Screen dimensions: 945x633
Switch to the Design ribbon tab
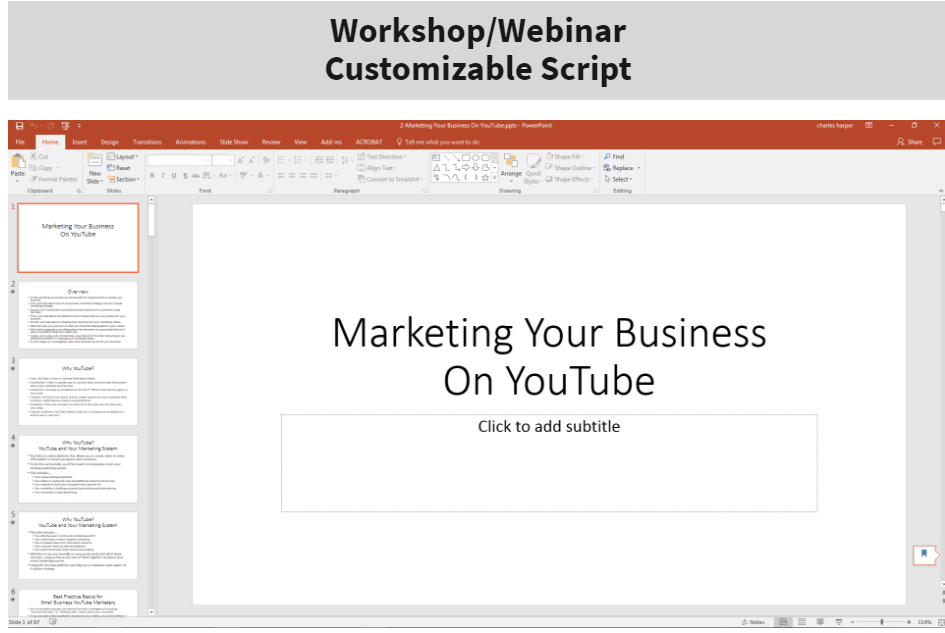point(110,142)
